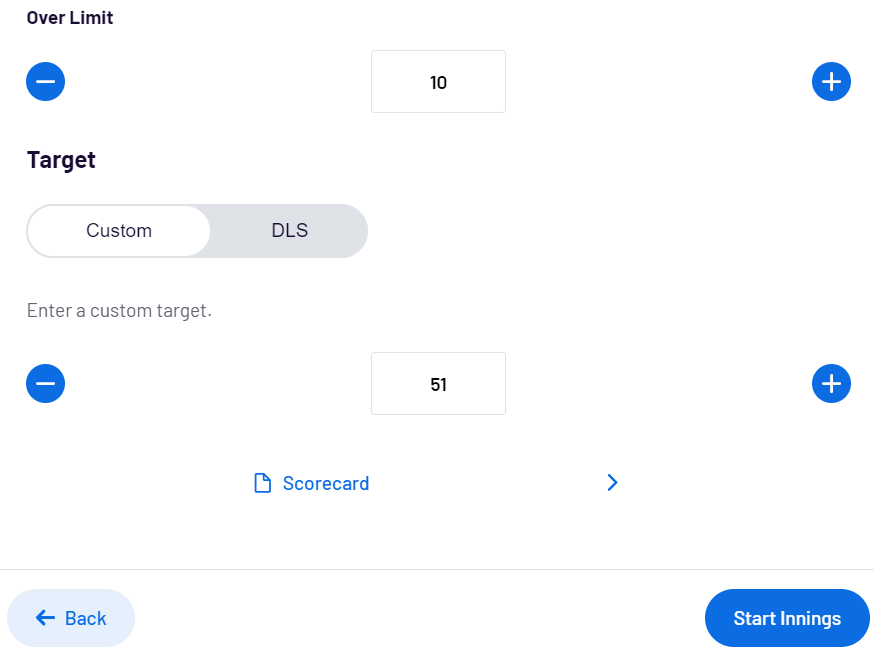Click the left arrow icon in Back
Image resolution: width=874 pixels, height=670 pixels.
click(x=45, y=618)
